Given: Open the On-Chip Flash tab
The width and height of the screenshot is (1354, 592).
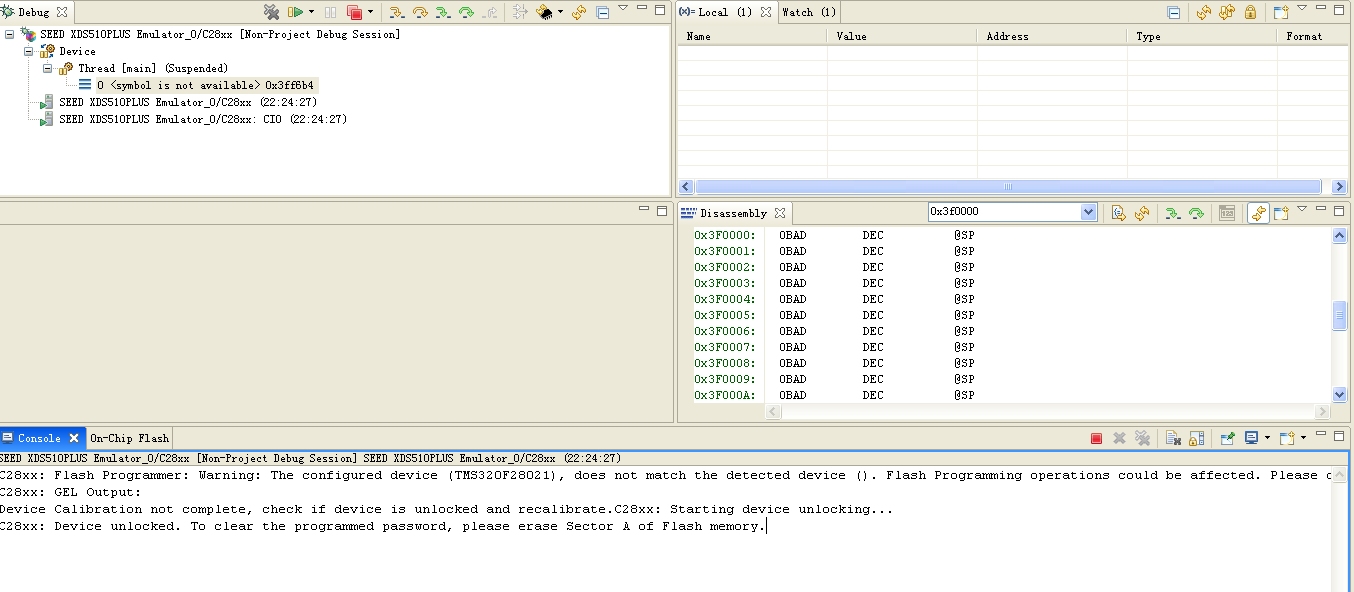Looking at the screenshot, I should 129,438.
